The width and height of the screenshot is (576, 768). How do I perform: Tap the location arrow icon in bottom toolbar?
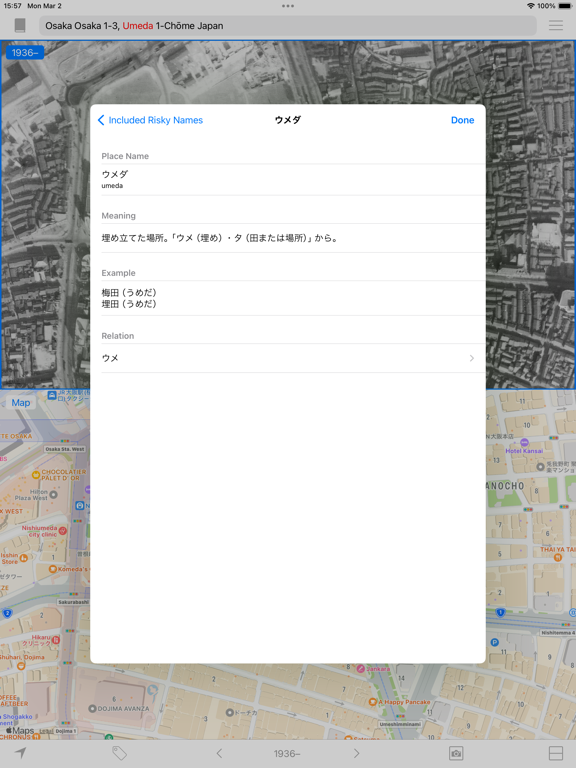pos(20,753)
